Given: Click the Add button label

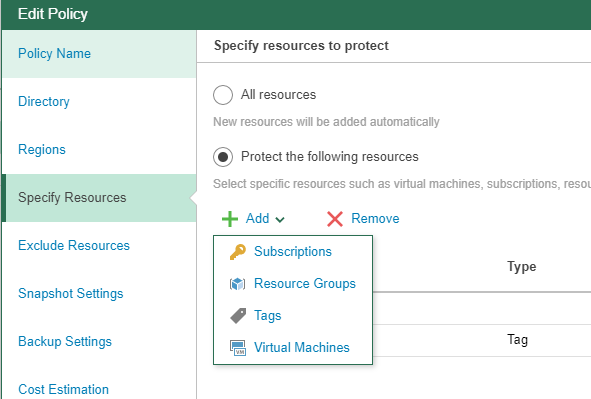Looking at the screenshot, I should tap(257, 219).
